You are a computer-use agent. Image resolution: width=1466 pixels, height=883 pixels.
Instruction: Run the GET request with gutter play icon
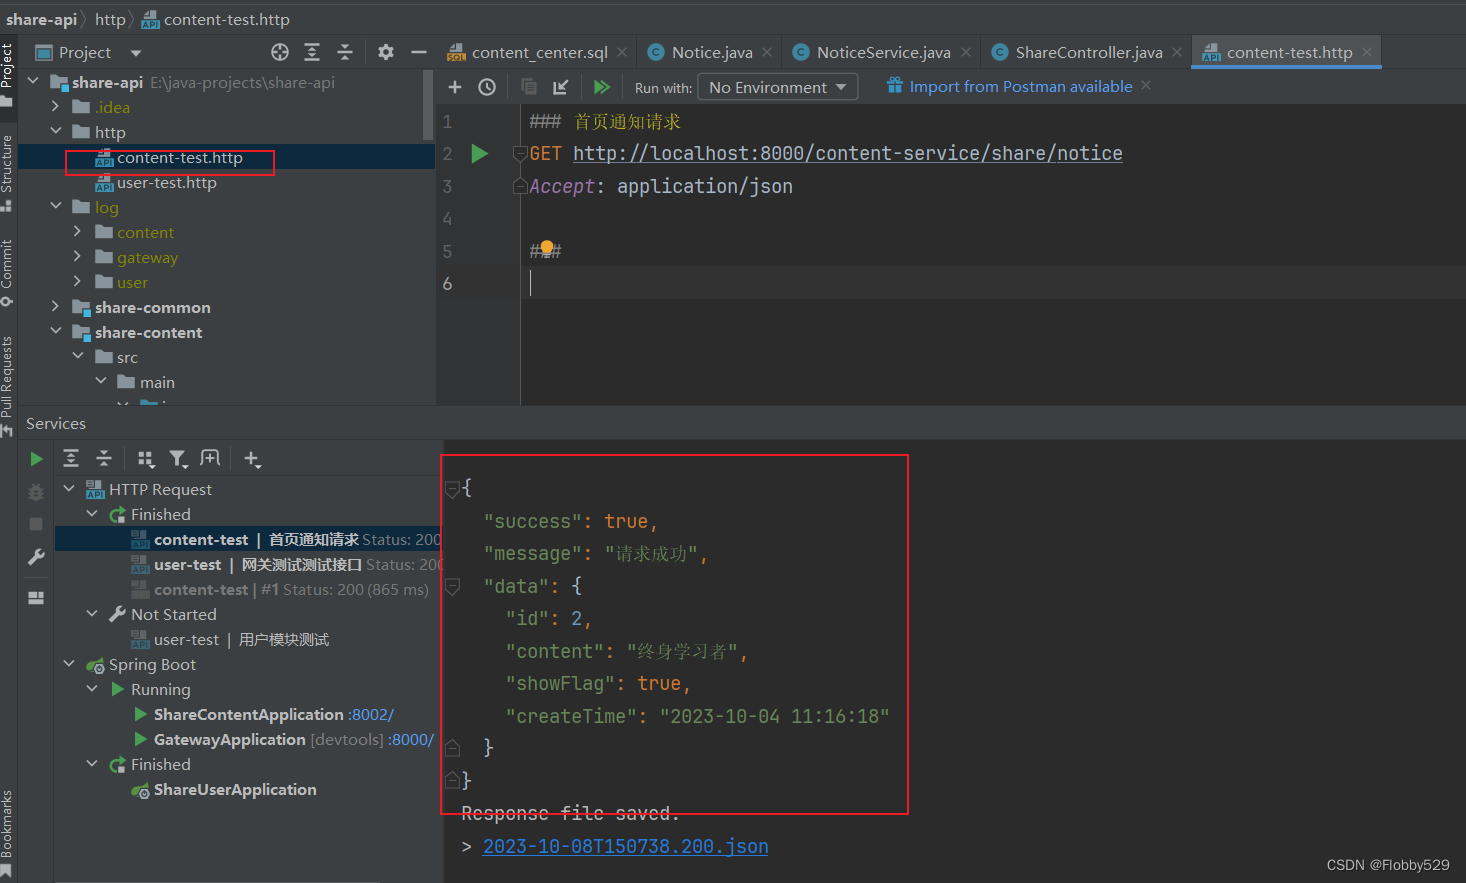point(480,153)
